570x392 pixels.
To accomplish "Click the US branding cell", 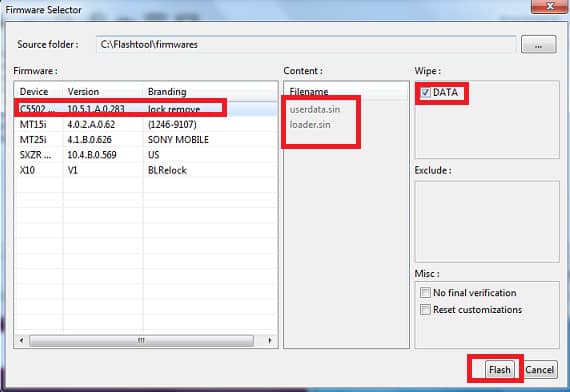I will tap(153, 155).
